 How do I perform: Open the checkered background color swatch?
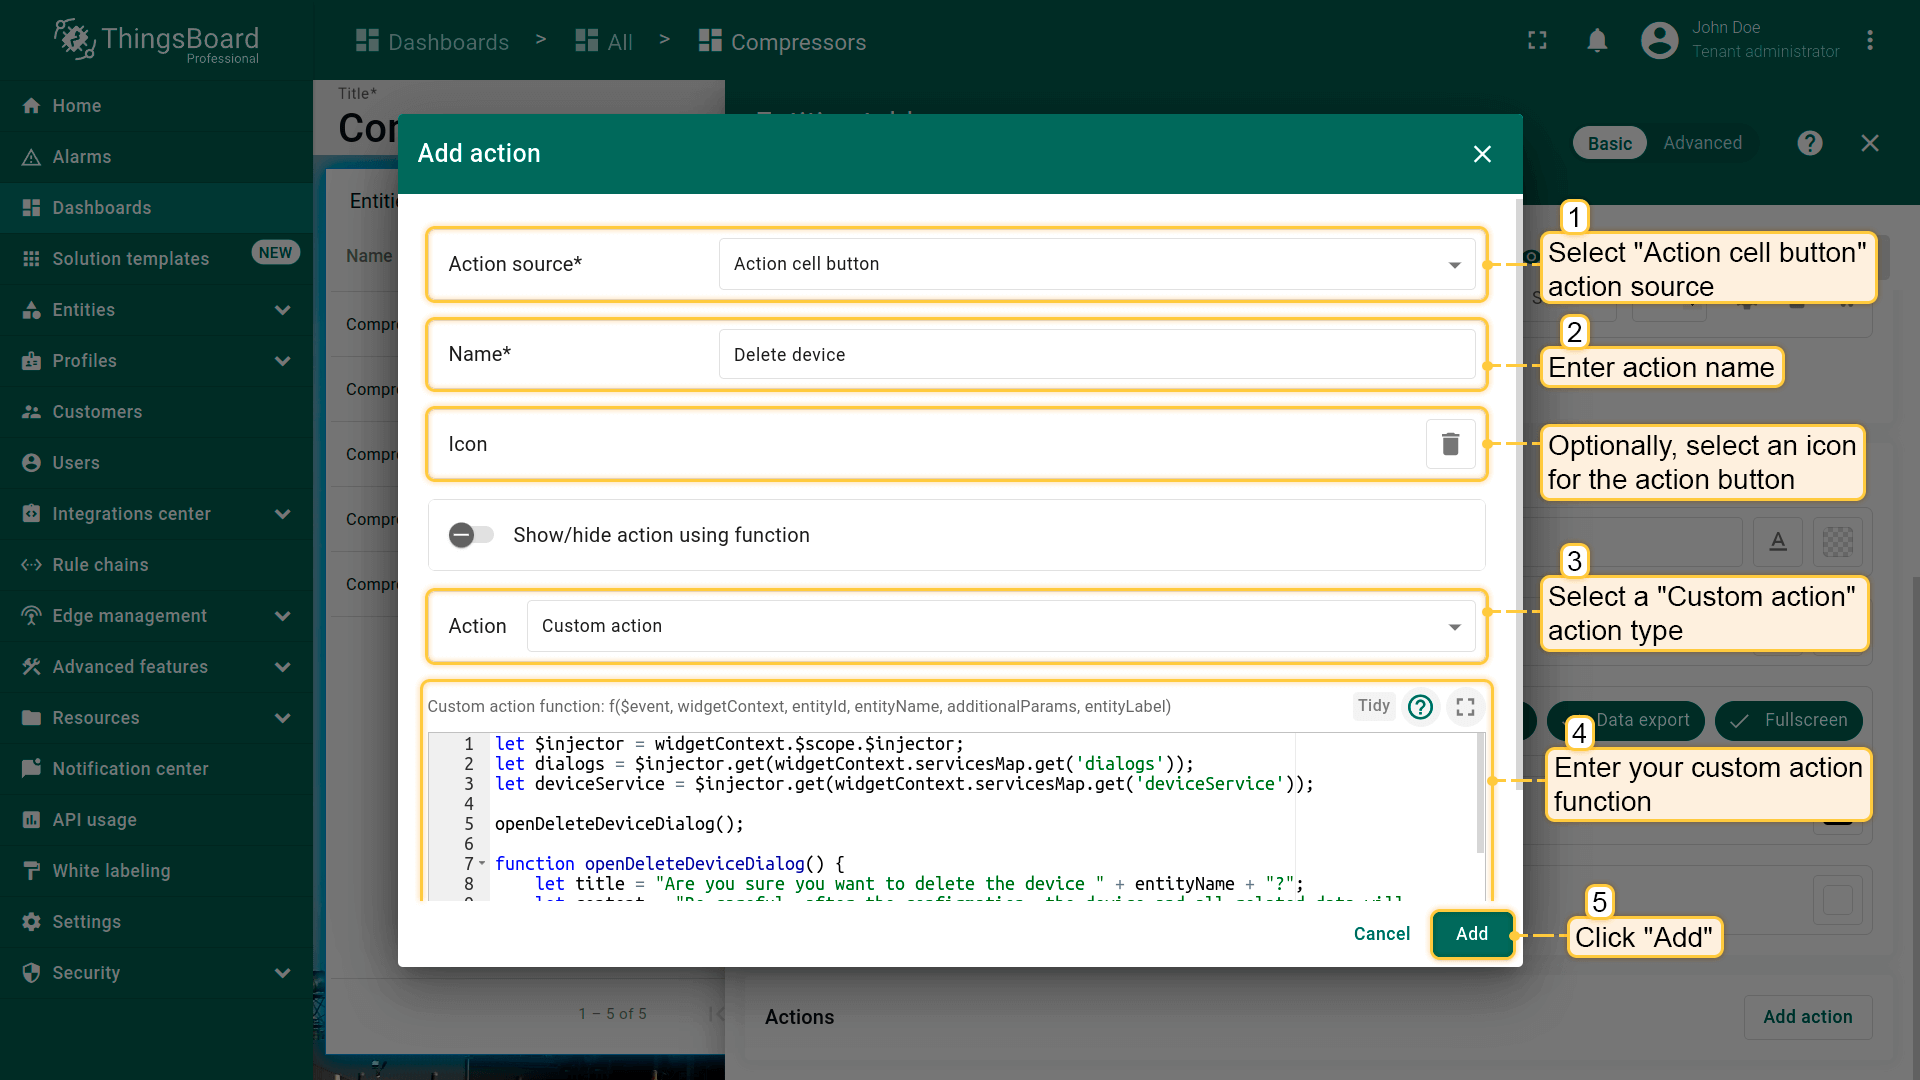(x=1837, y=542)
